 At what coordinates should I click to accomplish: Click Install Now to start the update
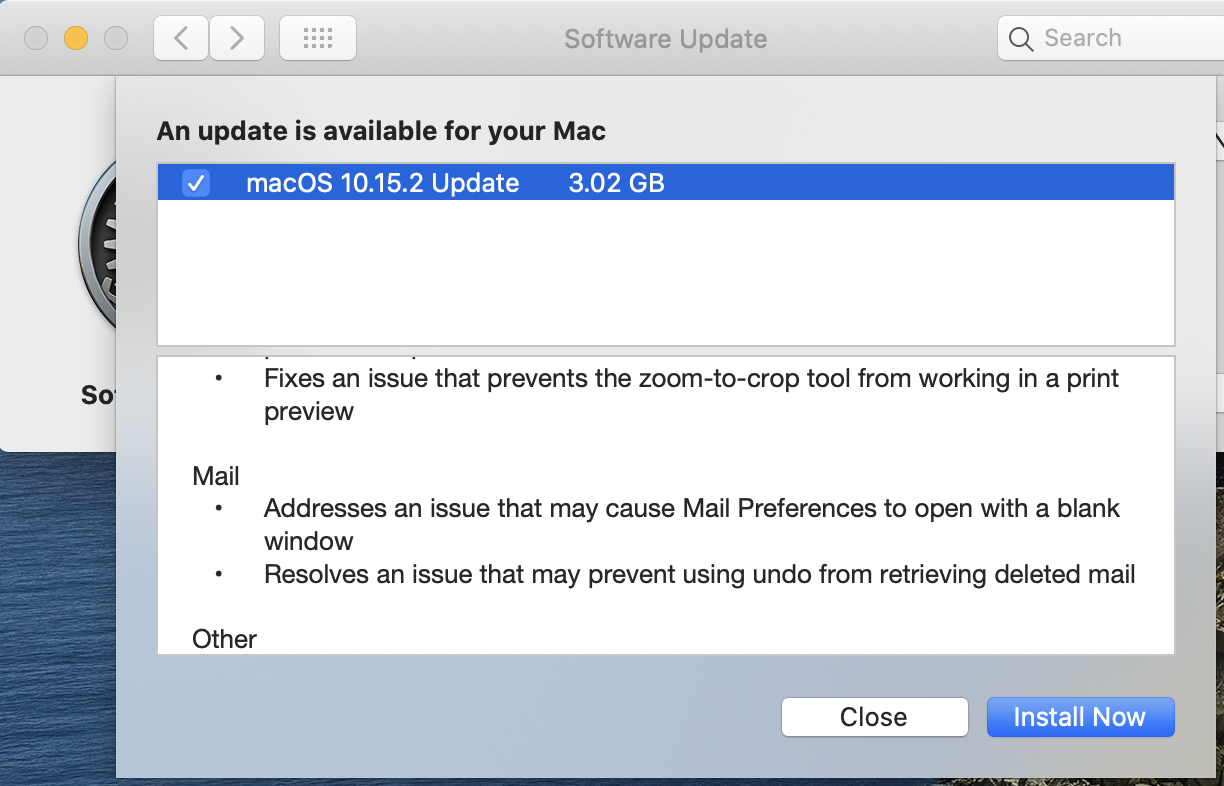click(1080, 717)
